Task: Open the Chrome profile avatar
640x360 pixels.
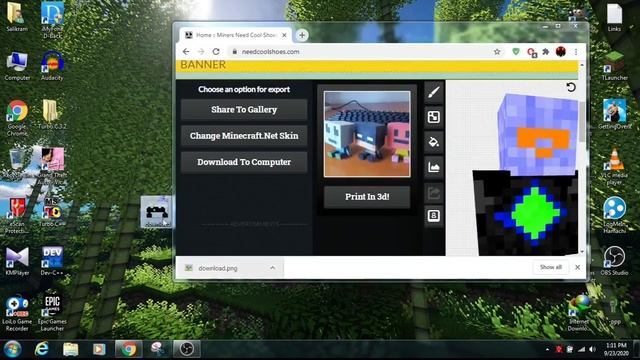Action: tap(561, 52)
